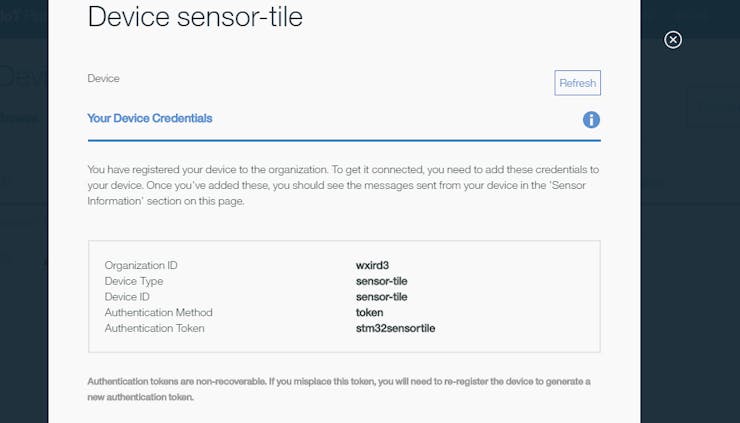Select the token value stm32sensortile

[395, 328]
